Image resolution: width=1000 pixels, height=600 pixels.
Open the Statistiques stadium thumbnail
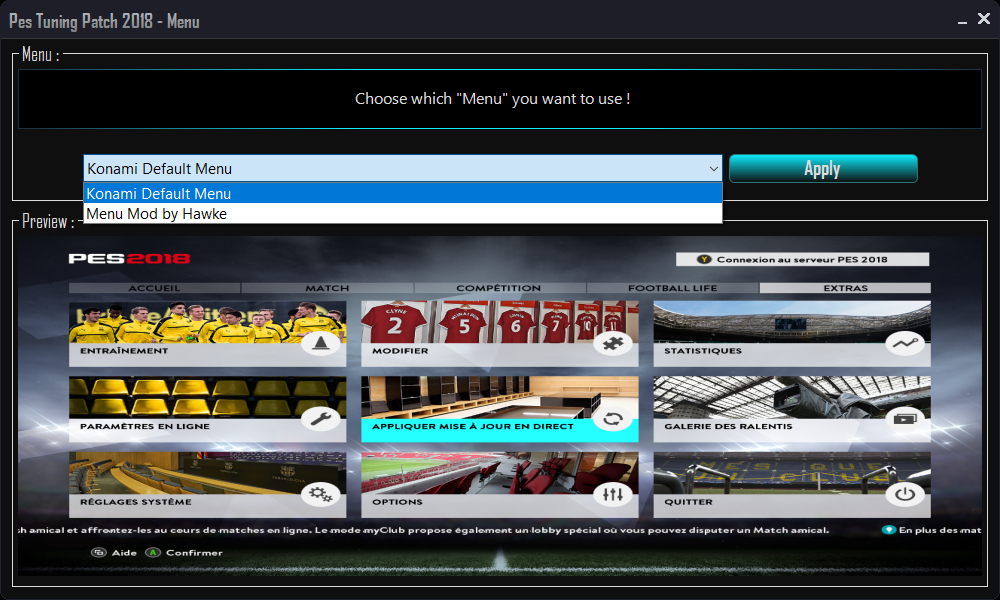[x=792, y=322]
